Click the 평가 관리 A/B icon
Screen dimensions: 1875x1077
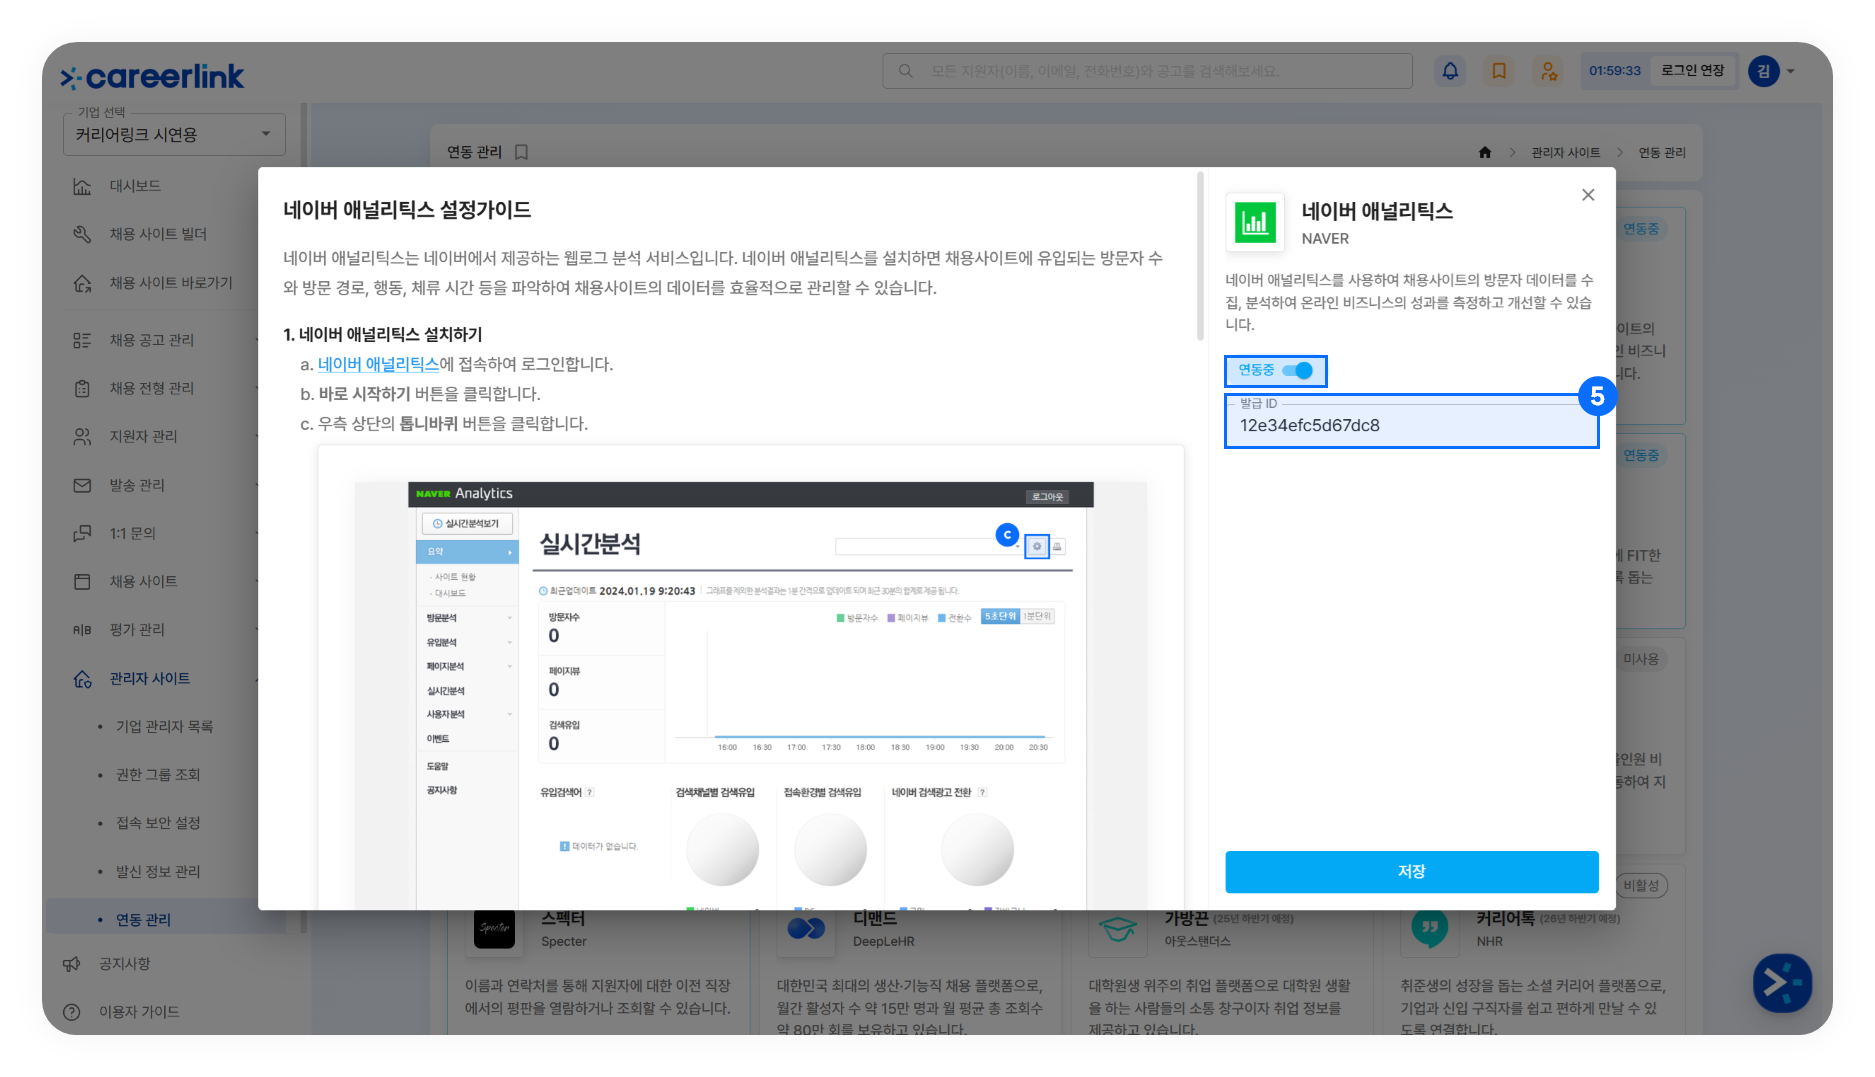pos(82,629)
